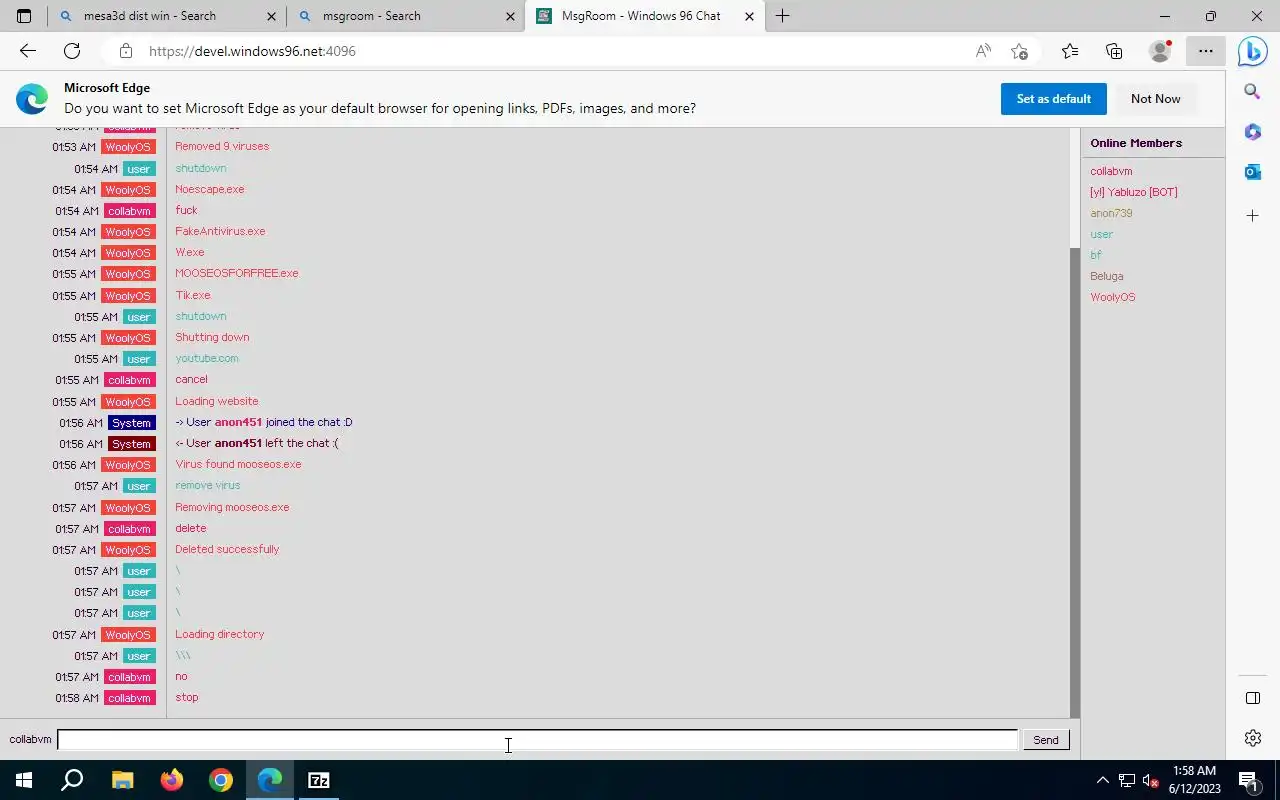Close the msgroom Search tab
The height and width of the screenshot is (800, 1280).
(510, 16)
